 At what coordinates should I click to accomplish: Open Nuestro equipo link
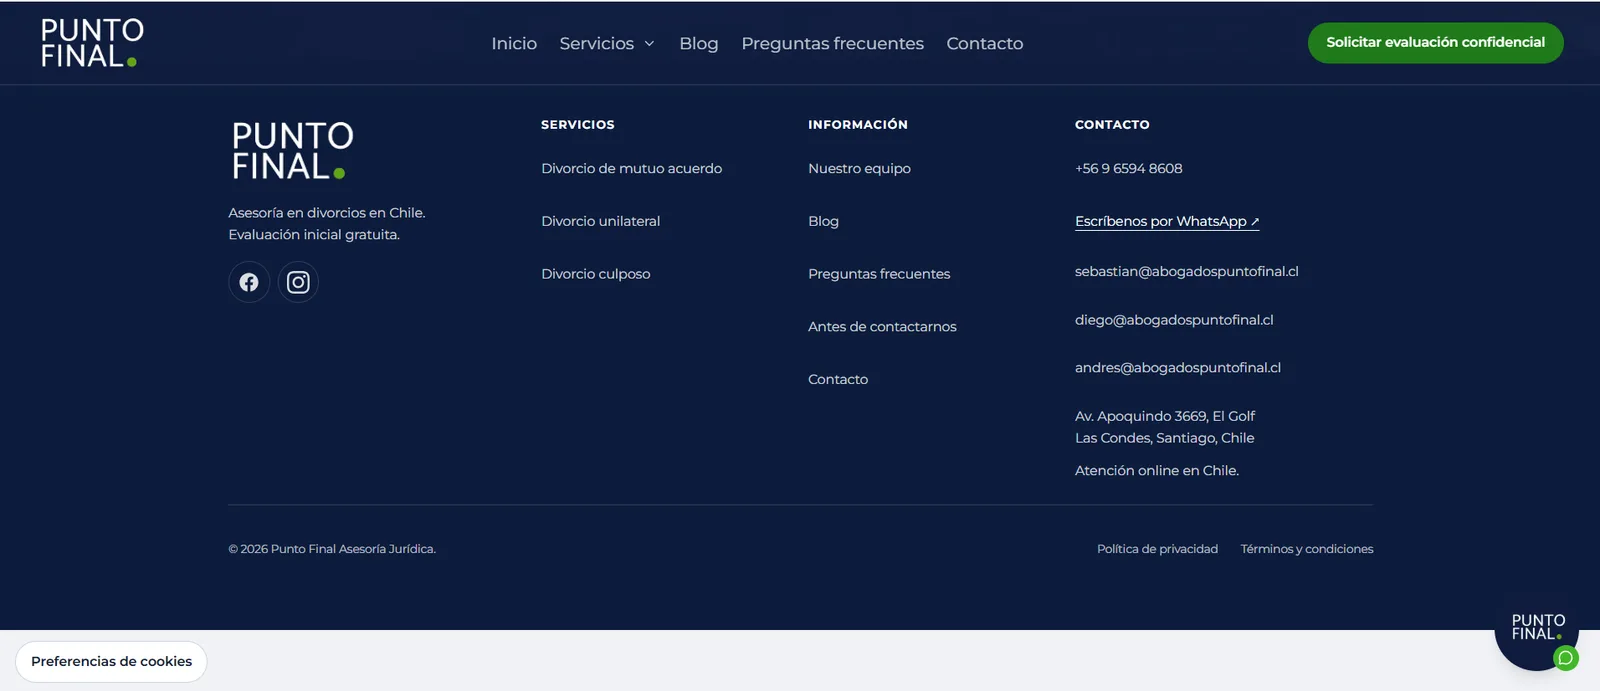[860, 168]
